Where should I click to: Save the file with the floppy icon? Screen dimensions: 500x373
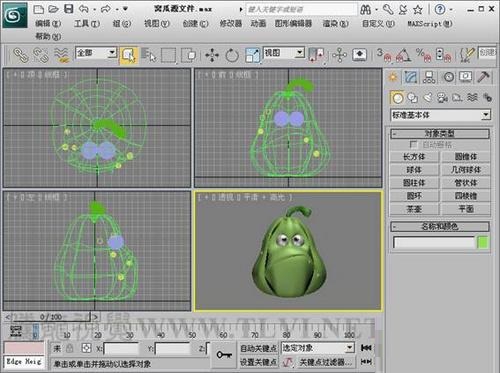69,9
